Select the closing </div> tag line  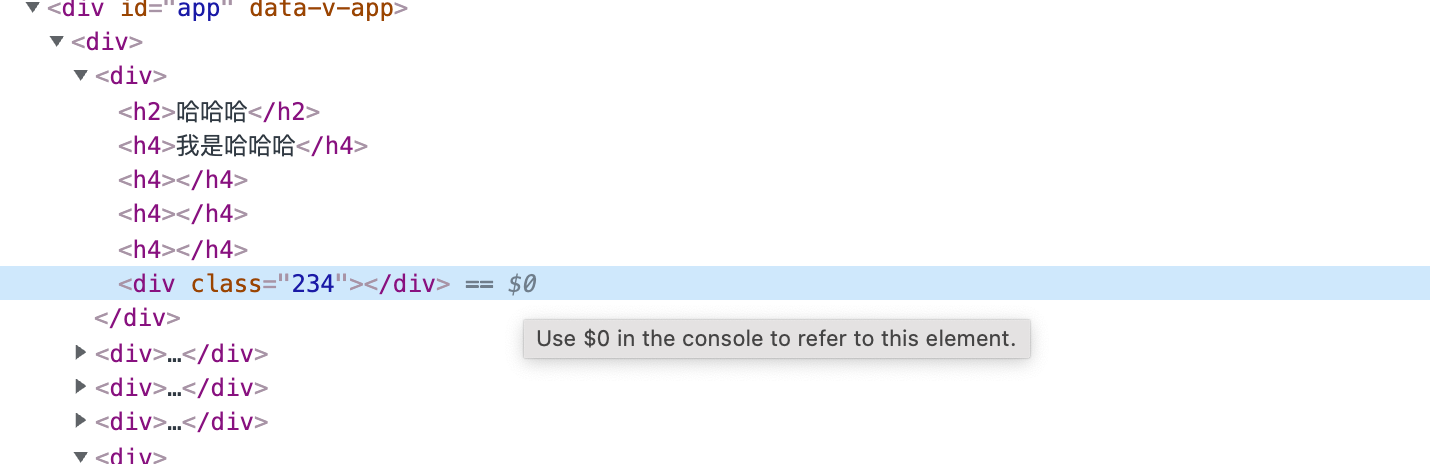point(137,318)
